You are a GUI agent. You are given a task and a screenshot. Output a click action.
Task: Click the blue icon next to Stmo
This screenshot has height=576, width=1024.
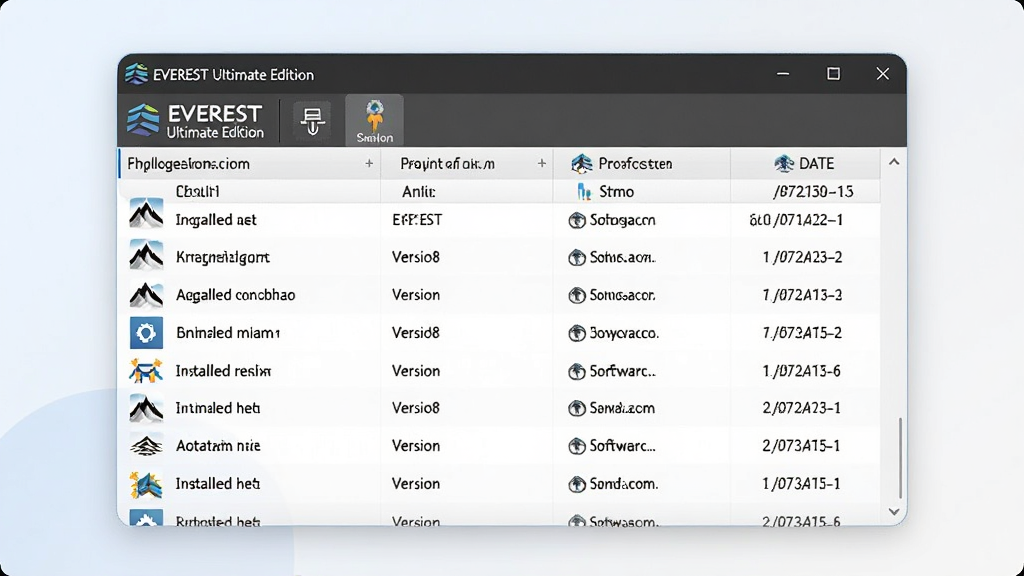point(584,191)
